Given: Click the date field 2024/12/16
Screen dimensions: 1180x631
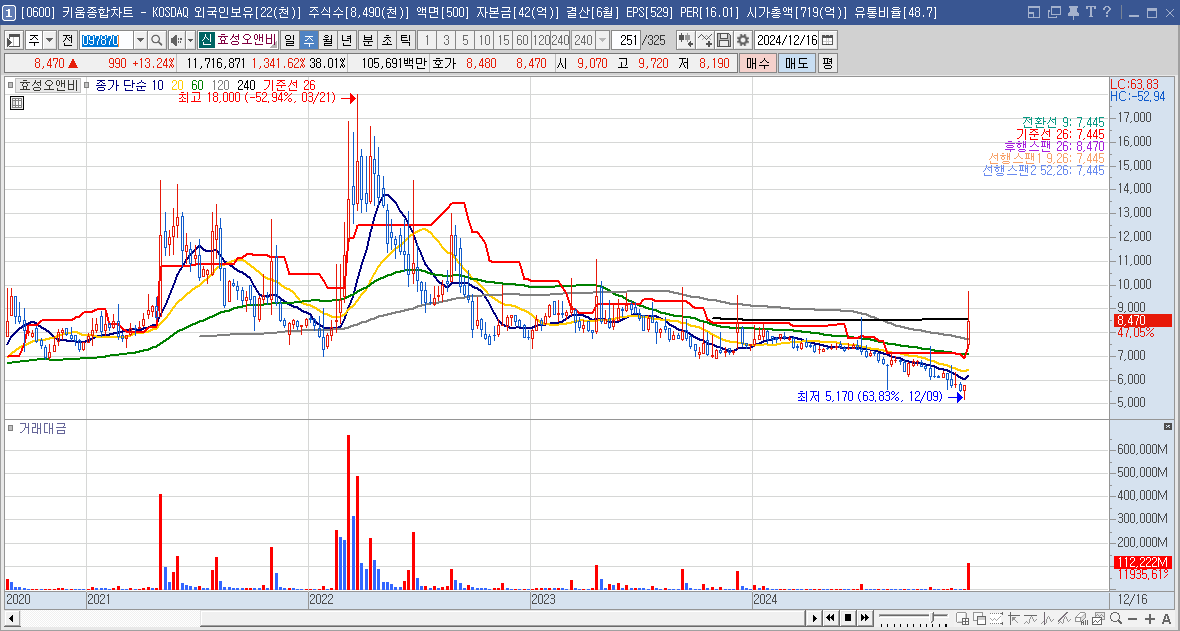Looking at the screenshot, I should [x=786, y=40].
